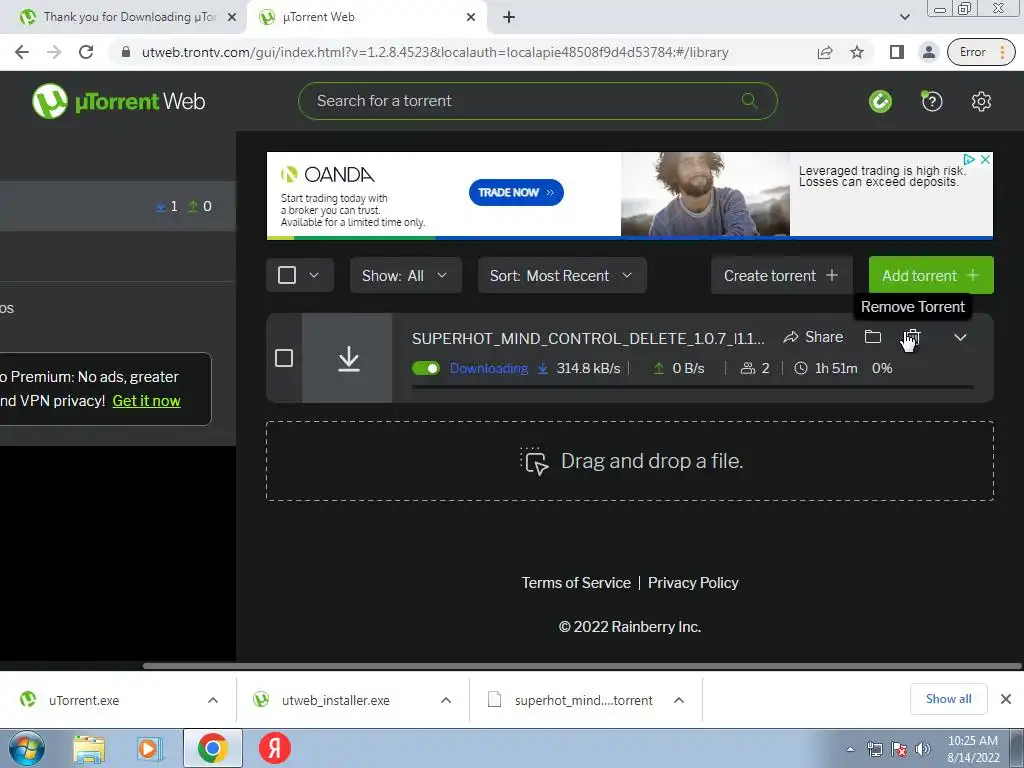Viewport: 1024px width, 768px height.
Task: Expand the SUPERHOT torrent details chevron
Action: [960, 338]
